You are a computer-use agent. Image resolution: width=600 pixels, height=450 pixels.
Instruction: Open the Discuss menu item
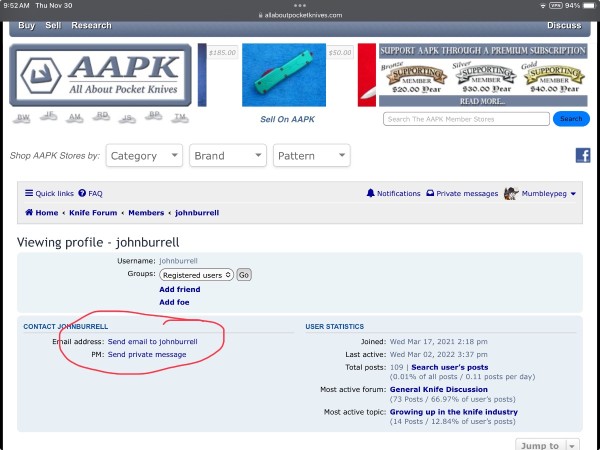[x=564, y=25]
